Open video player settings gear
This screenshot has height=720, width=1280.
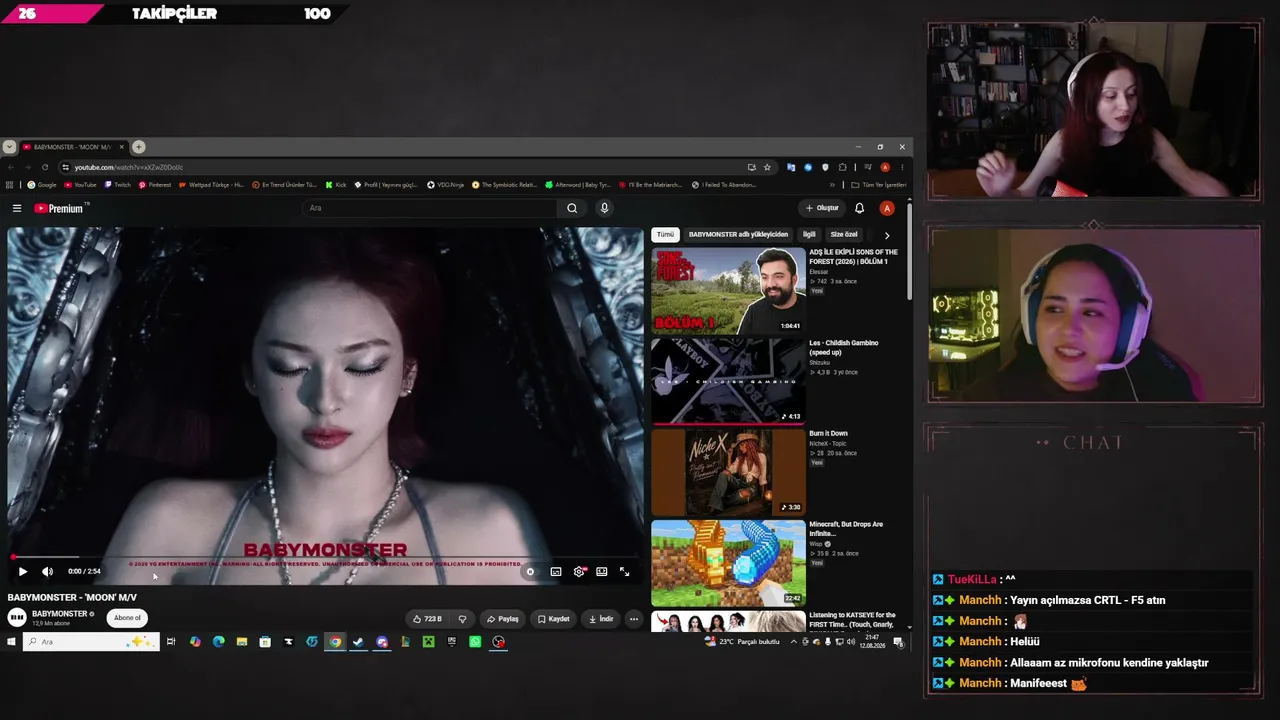[579, 572]
